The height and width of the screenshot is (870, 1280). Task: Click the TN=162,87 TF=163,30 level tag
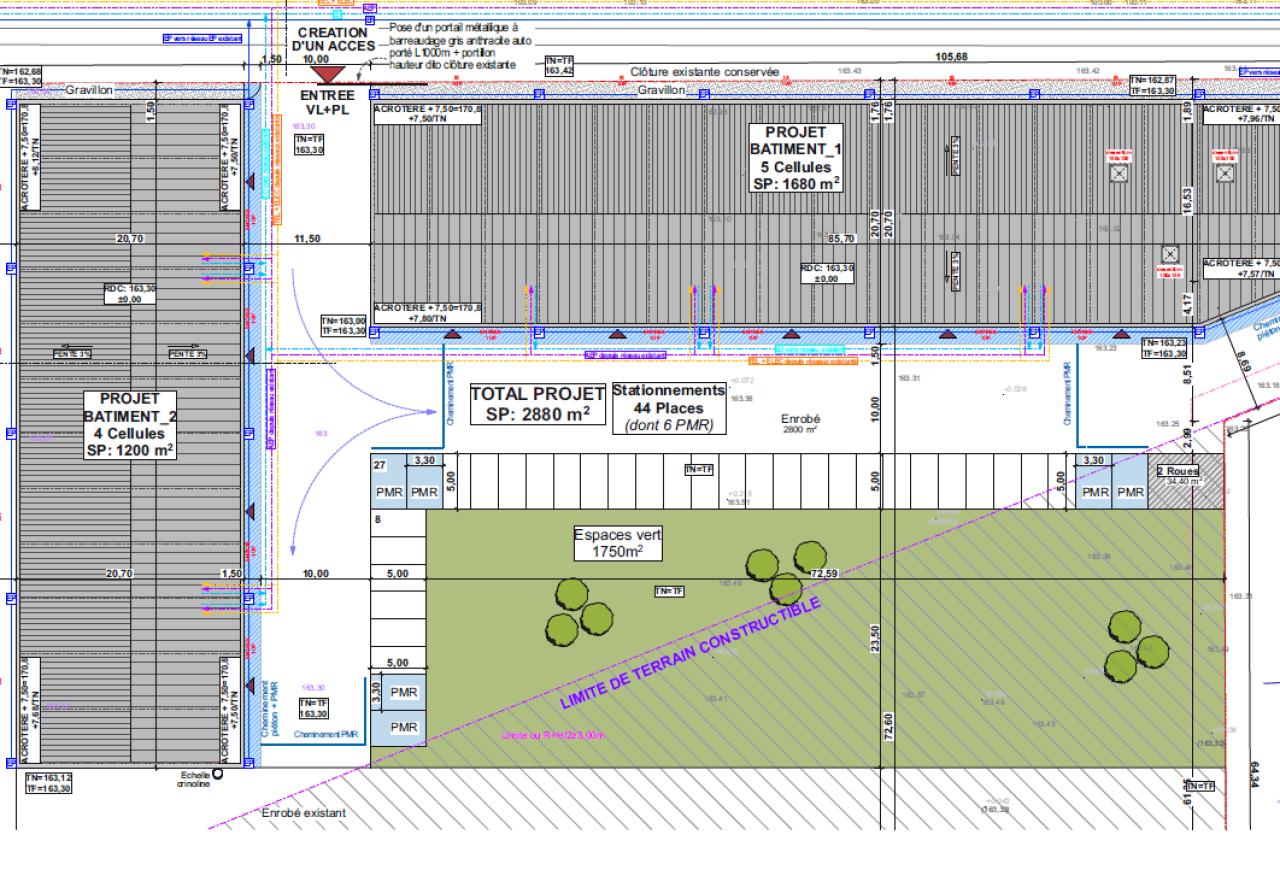[x=1152, y=85]
